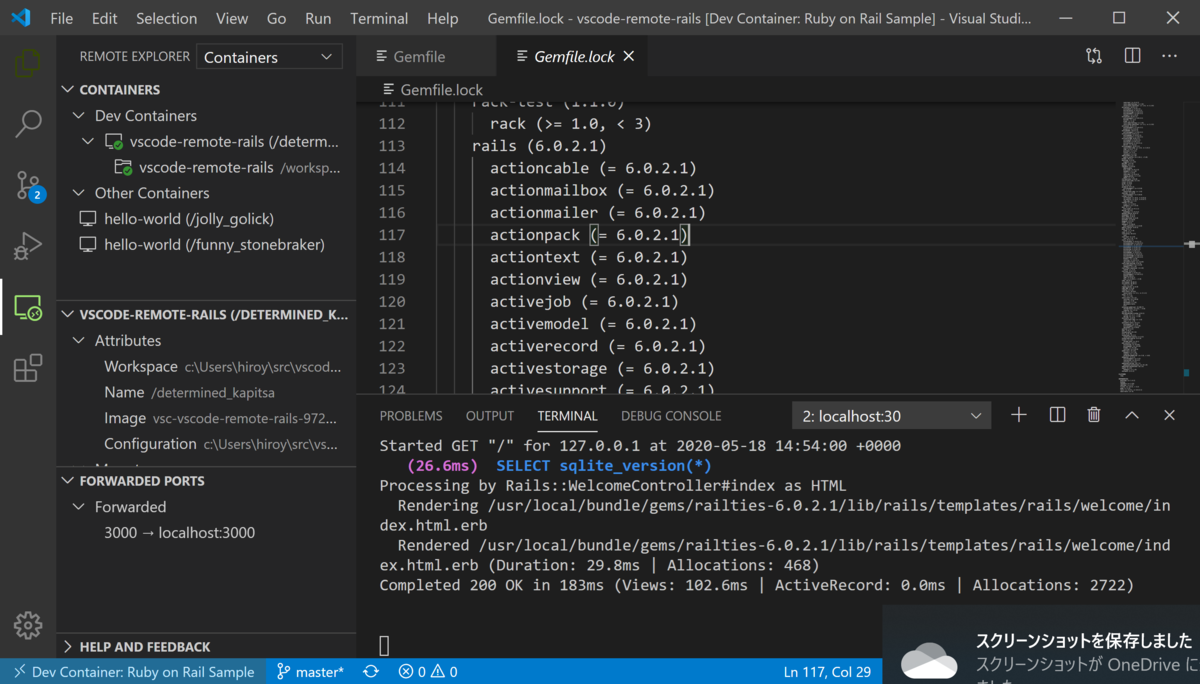Open the OneDrive screenshot saved notification
The width and height of the screenshot is (1200, 684).
pyautogui.click(x=1041, y=644)
